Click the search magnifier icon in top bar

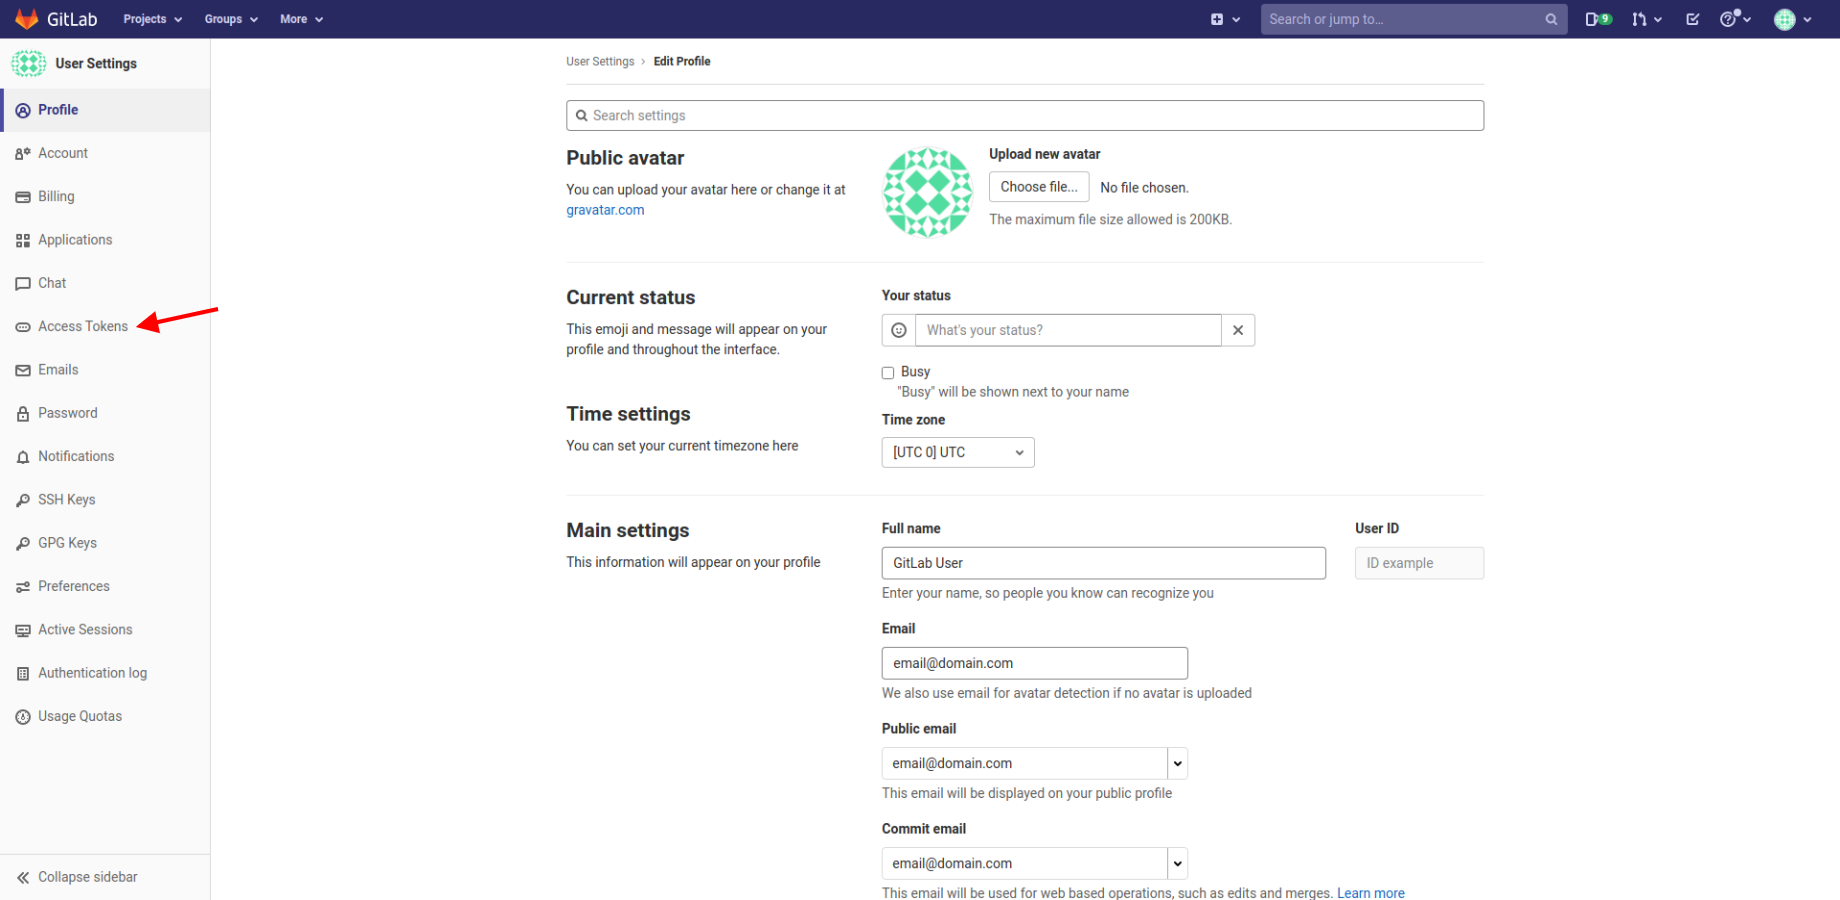1551,19
